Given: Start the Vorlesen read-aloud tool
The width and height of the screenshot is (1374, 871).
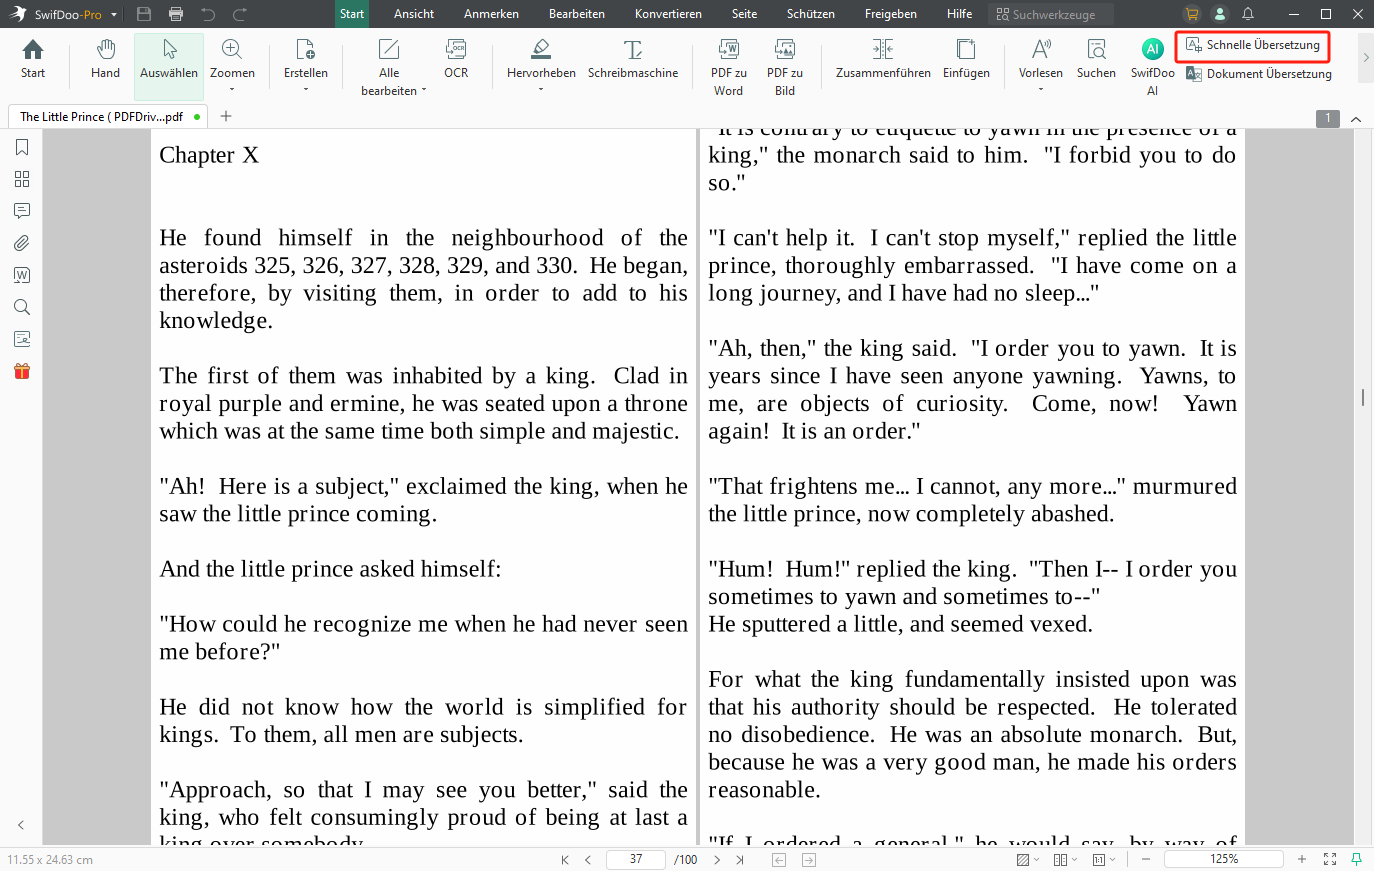Looking at the screenshot, I should point(1041,60).
